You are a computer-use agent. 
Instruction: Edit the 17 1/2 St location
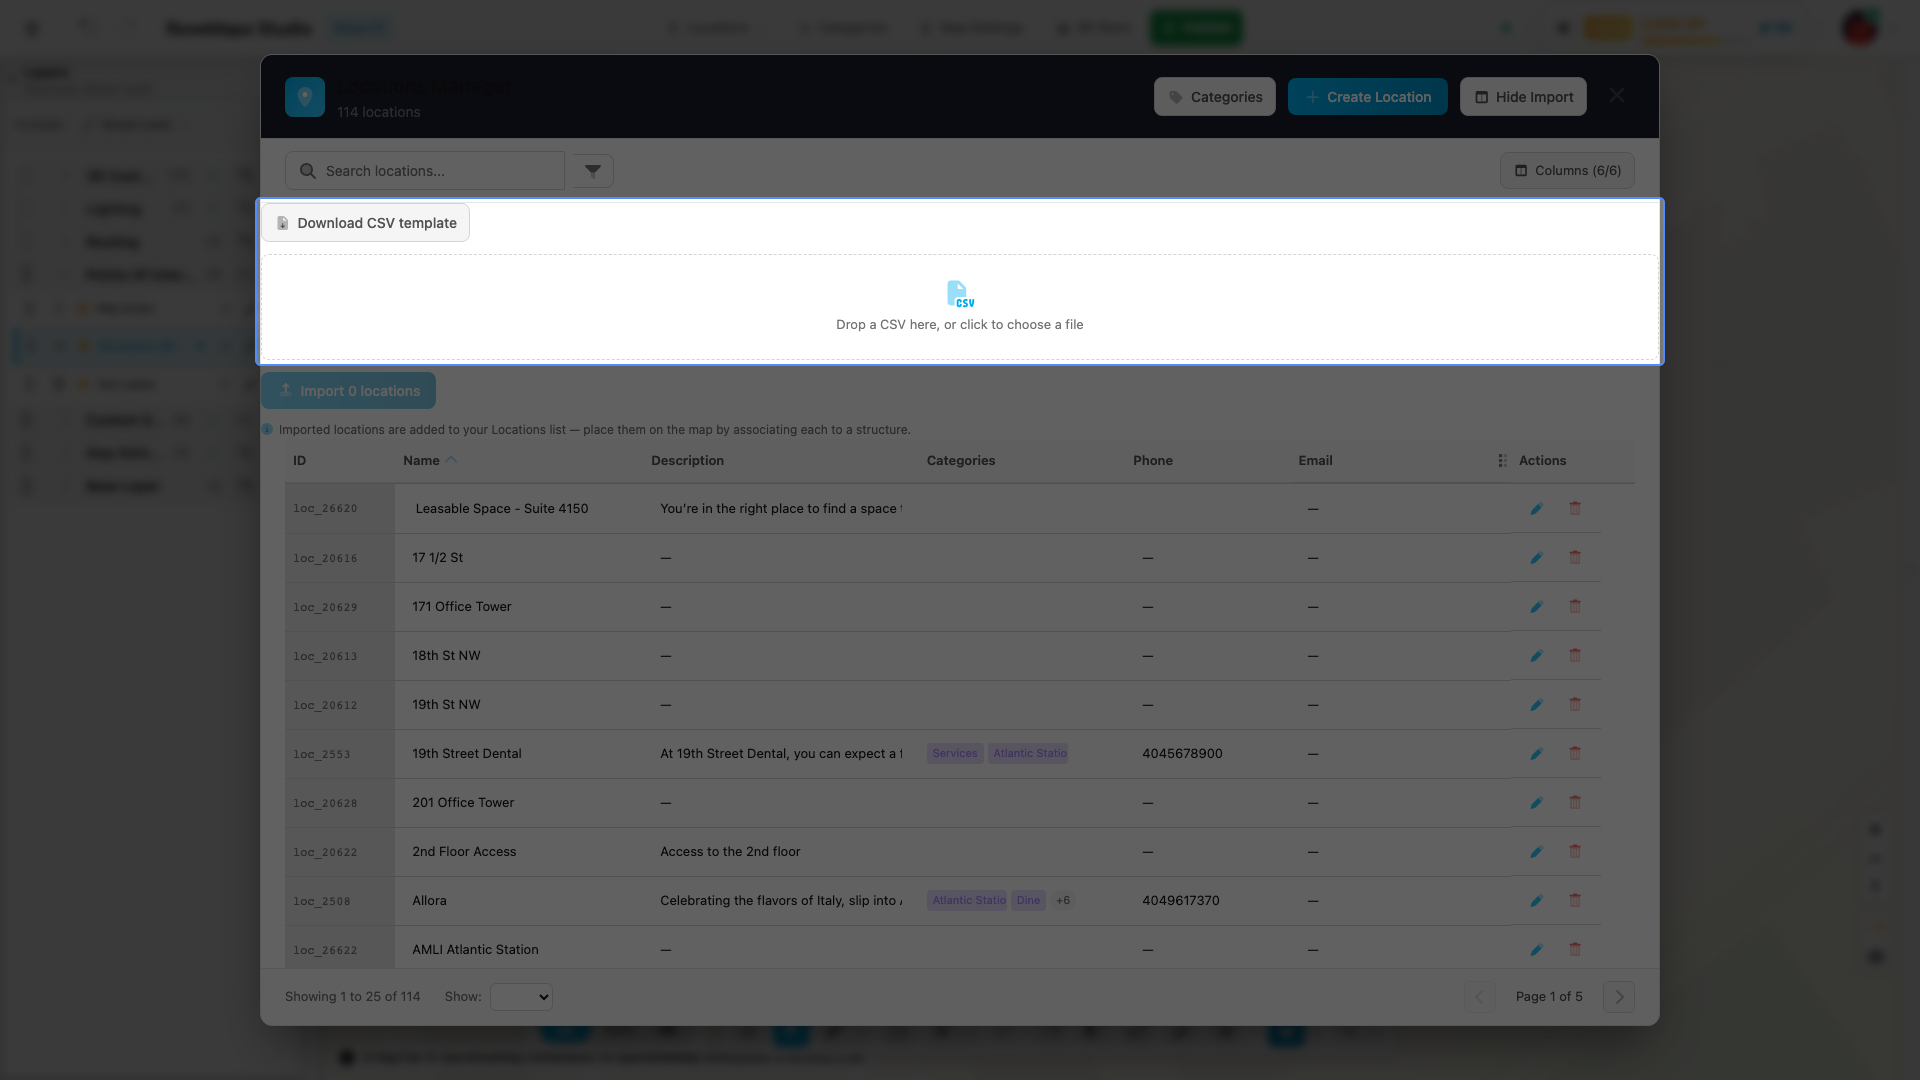point(1537,558)
